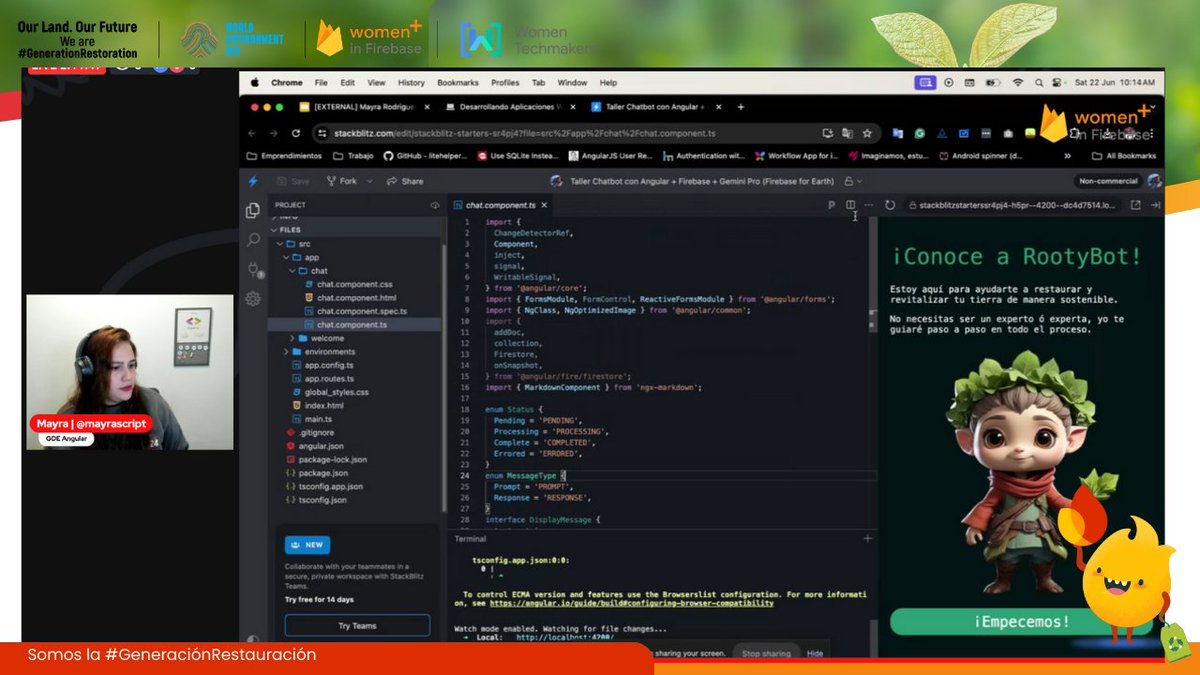Open chat.component.html file
Viewport: 1200px width, 675px height.
point(357,298)
